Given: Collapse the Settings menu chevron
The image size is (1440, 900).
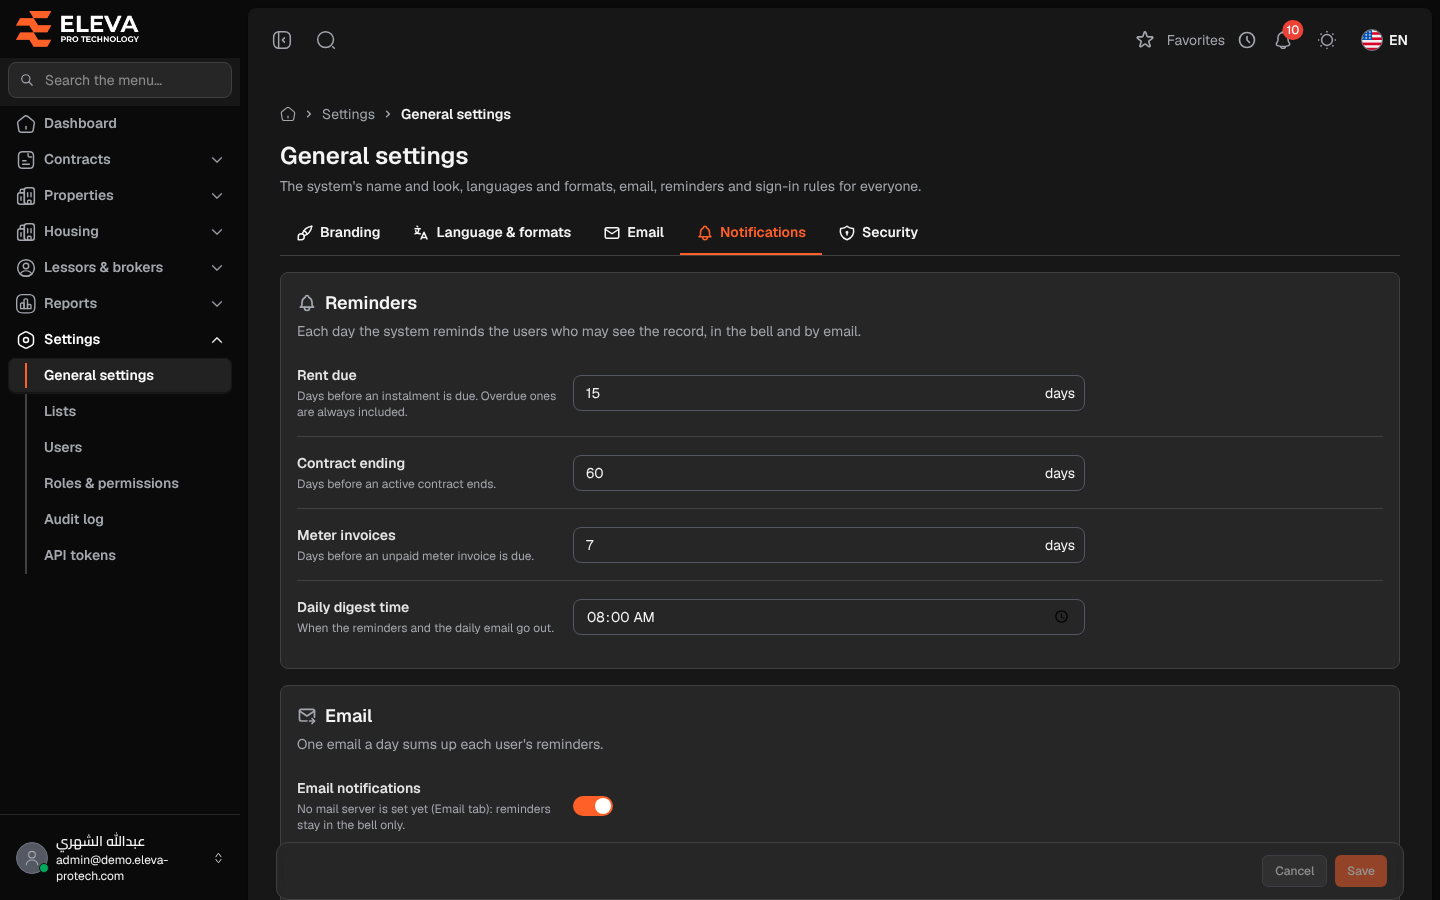Looking at the screenshot, I should (x=217, y=340).
